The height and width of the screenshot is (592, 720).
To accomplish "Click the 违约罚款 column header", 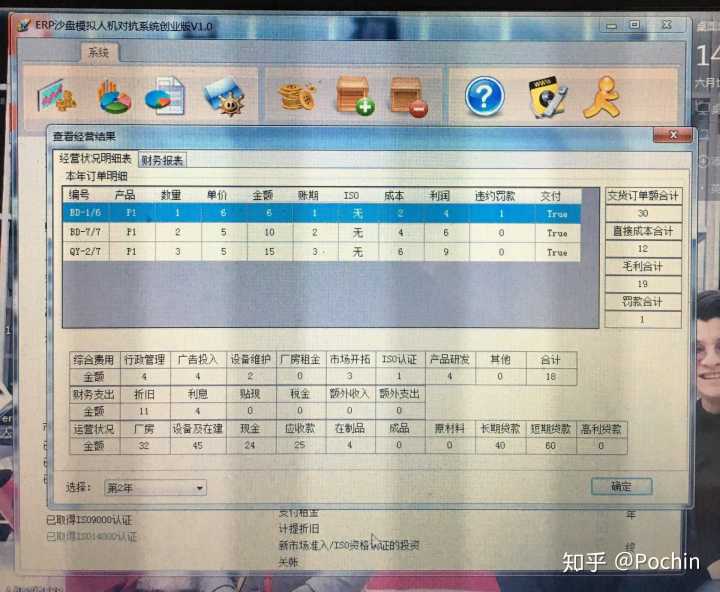I will [495, 196].
